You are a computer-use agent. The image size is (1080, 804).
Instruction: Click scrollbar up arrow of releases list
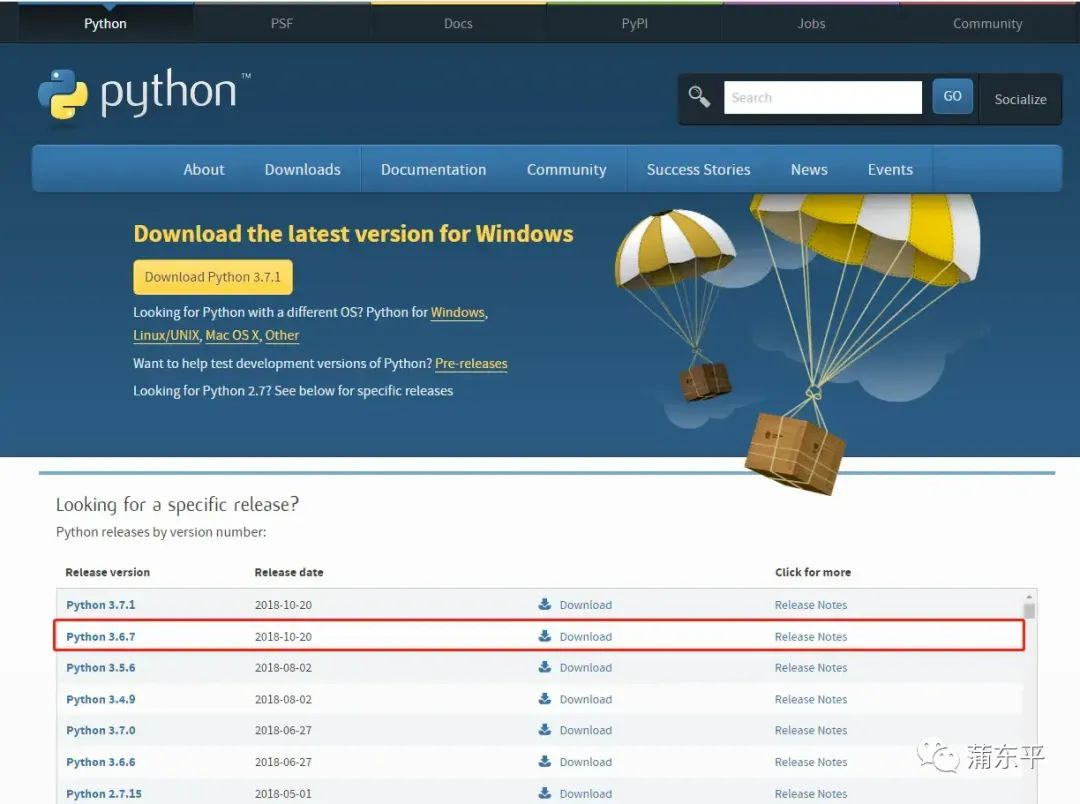tap(1029, 597)
